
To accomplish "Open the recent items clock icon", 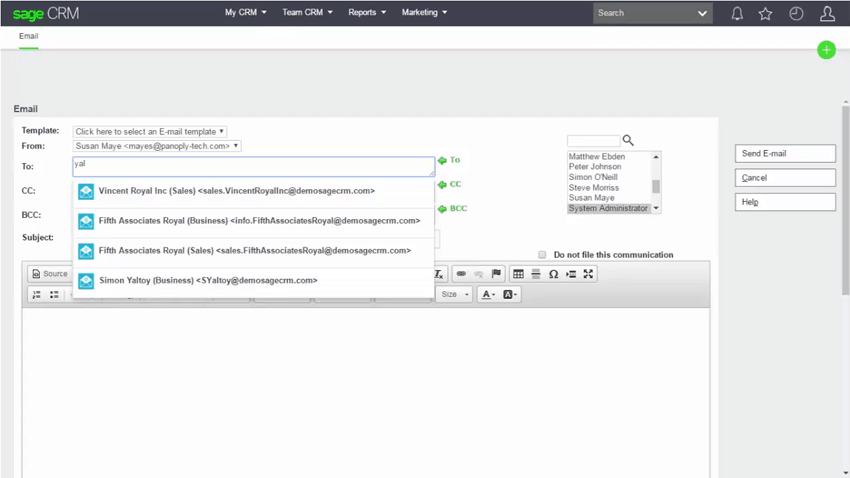I will [796, 14].
